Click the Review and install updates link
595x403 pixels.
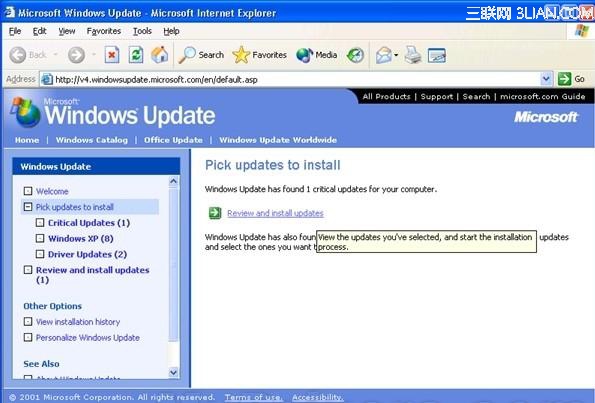(275, 213)
